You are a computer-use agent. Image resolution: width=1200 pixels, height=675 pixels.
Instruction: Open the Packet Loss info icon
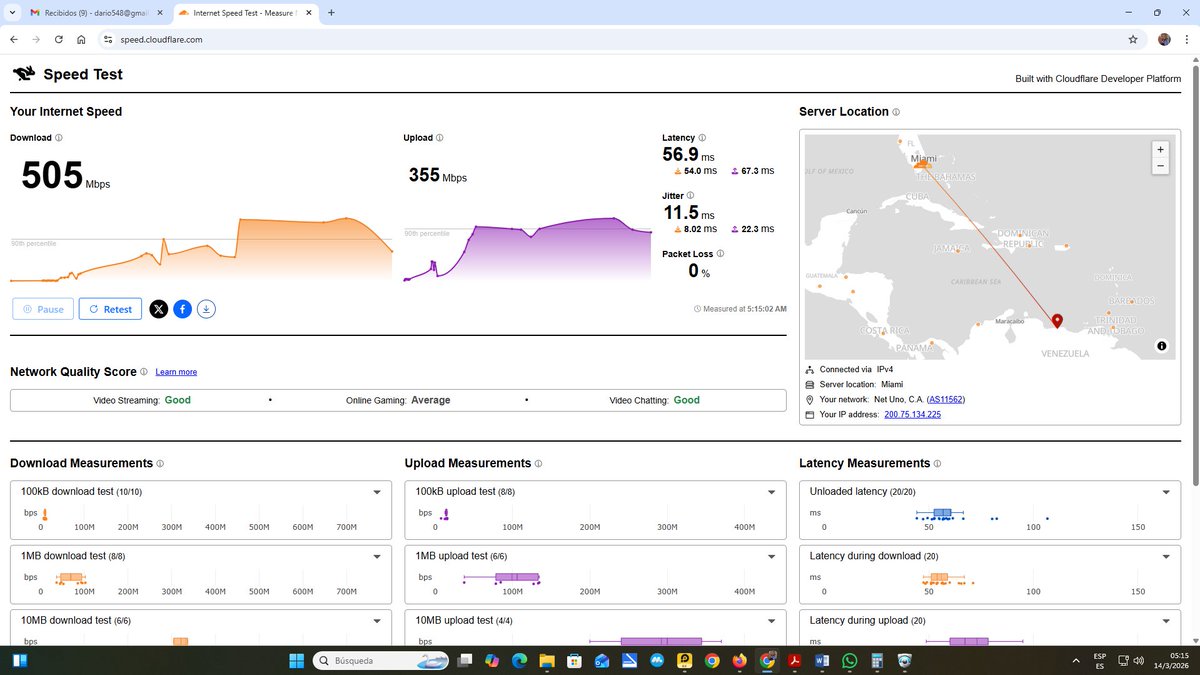point(720,254)
